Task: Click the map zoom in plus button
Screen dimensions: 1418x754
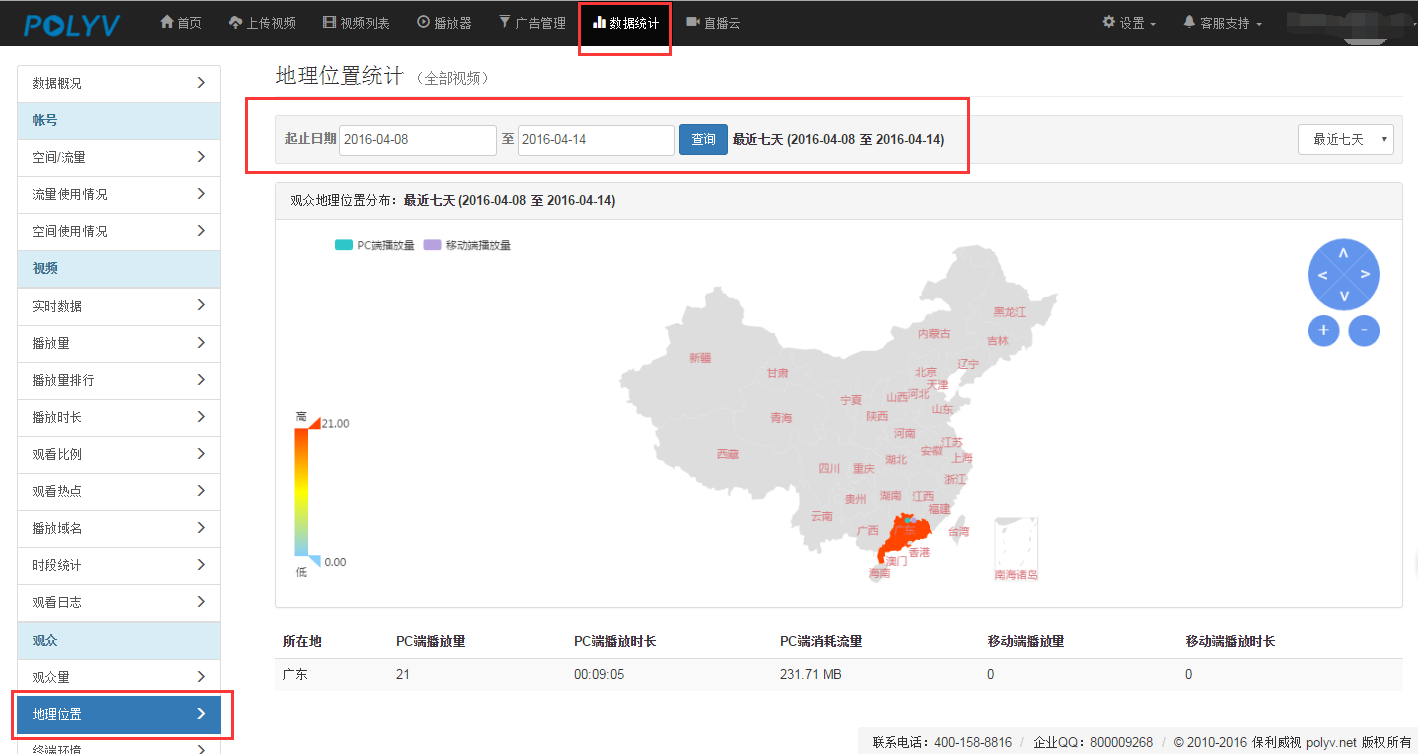Action: click(x=1323, y=330)
